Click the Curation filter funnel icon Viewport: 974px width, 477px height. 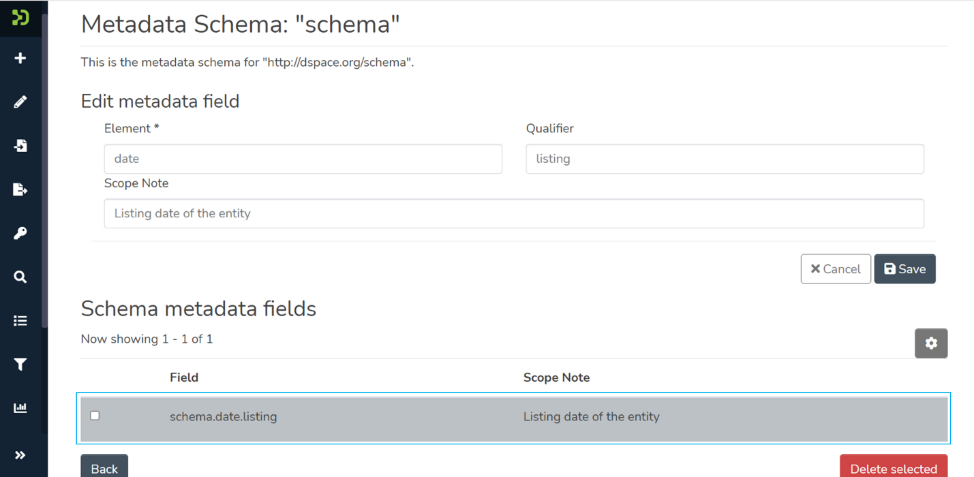click(20, 365)
